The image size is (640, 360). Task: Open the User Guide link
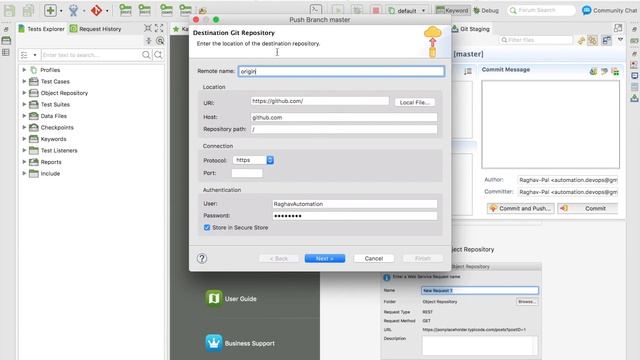[x=241, y=299]
